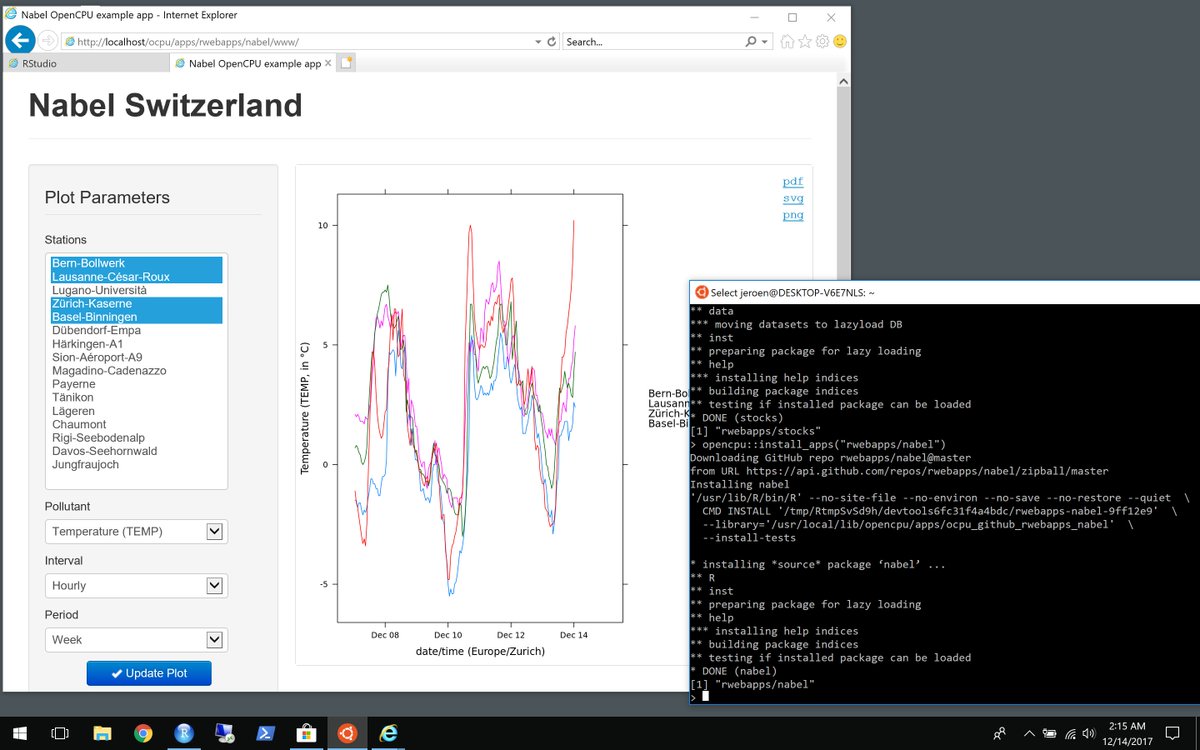Open the volume speaker tray icon
Screen dimensions: 1200x750
pyautogui.click(x=1088, y=733)
